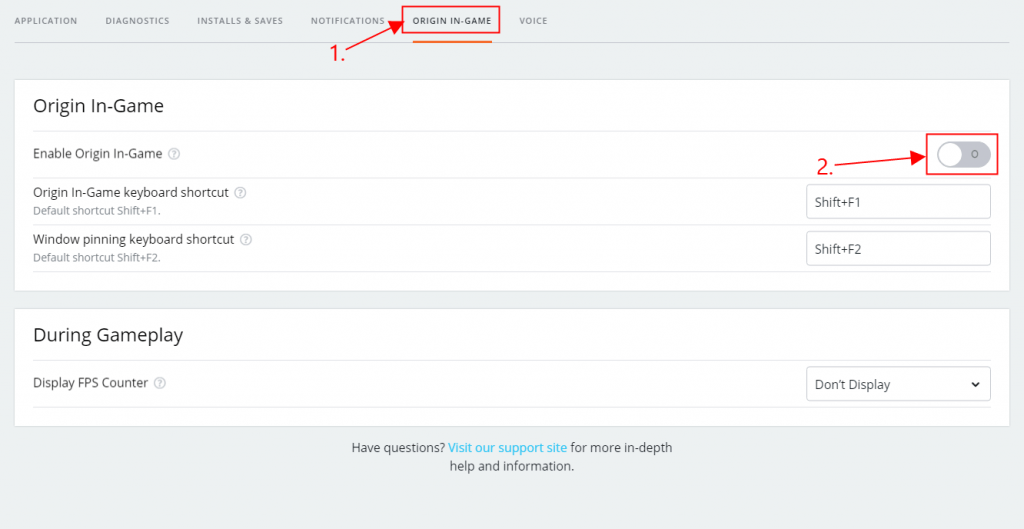Click the Shift+F2 shortcut input field
Screen dimensions: 1024x529
[899, 249]
